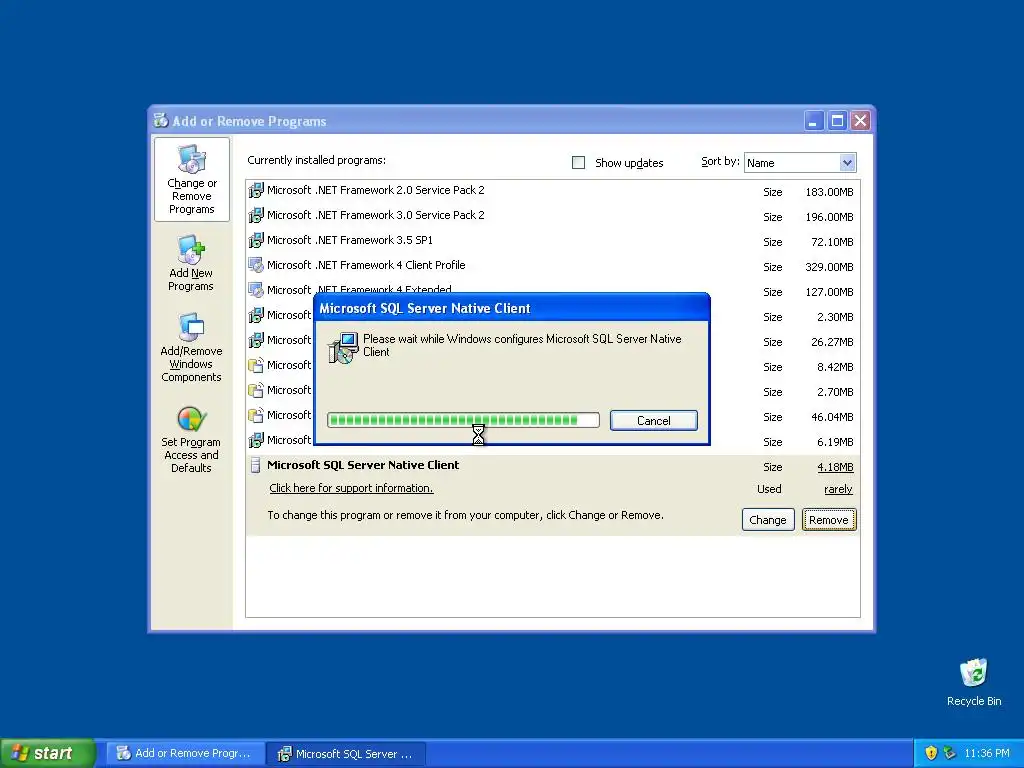Screen dimensions: 1024x768
Task: Select Microsoft .NET Framework 2.0 Service Pack 2
Action: click(x=376, y=190)
